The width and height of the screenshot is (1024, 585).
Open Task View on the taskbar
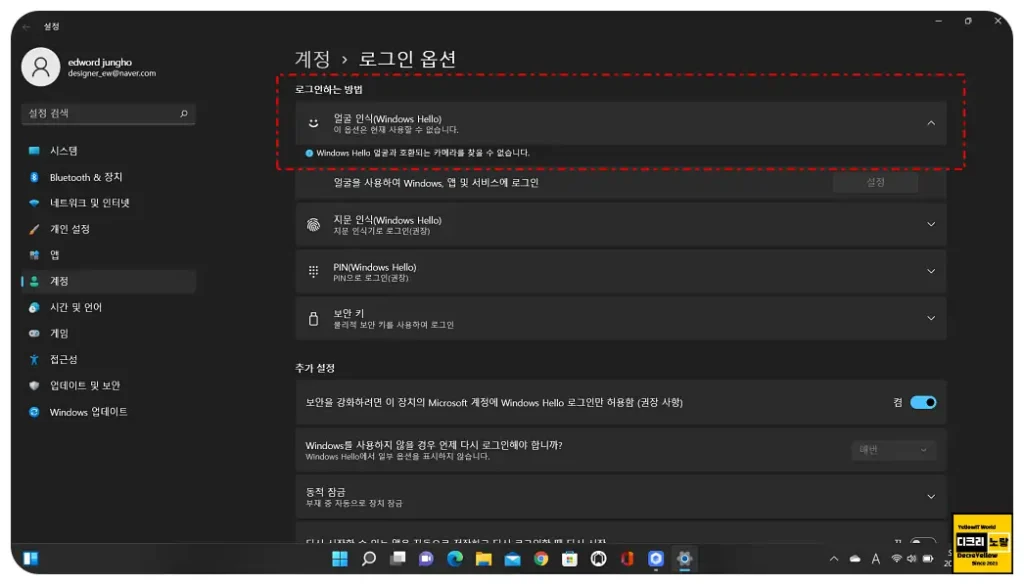tap(398, 559)
